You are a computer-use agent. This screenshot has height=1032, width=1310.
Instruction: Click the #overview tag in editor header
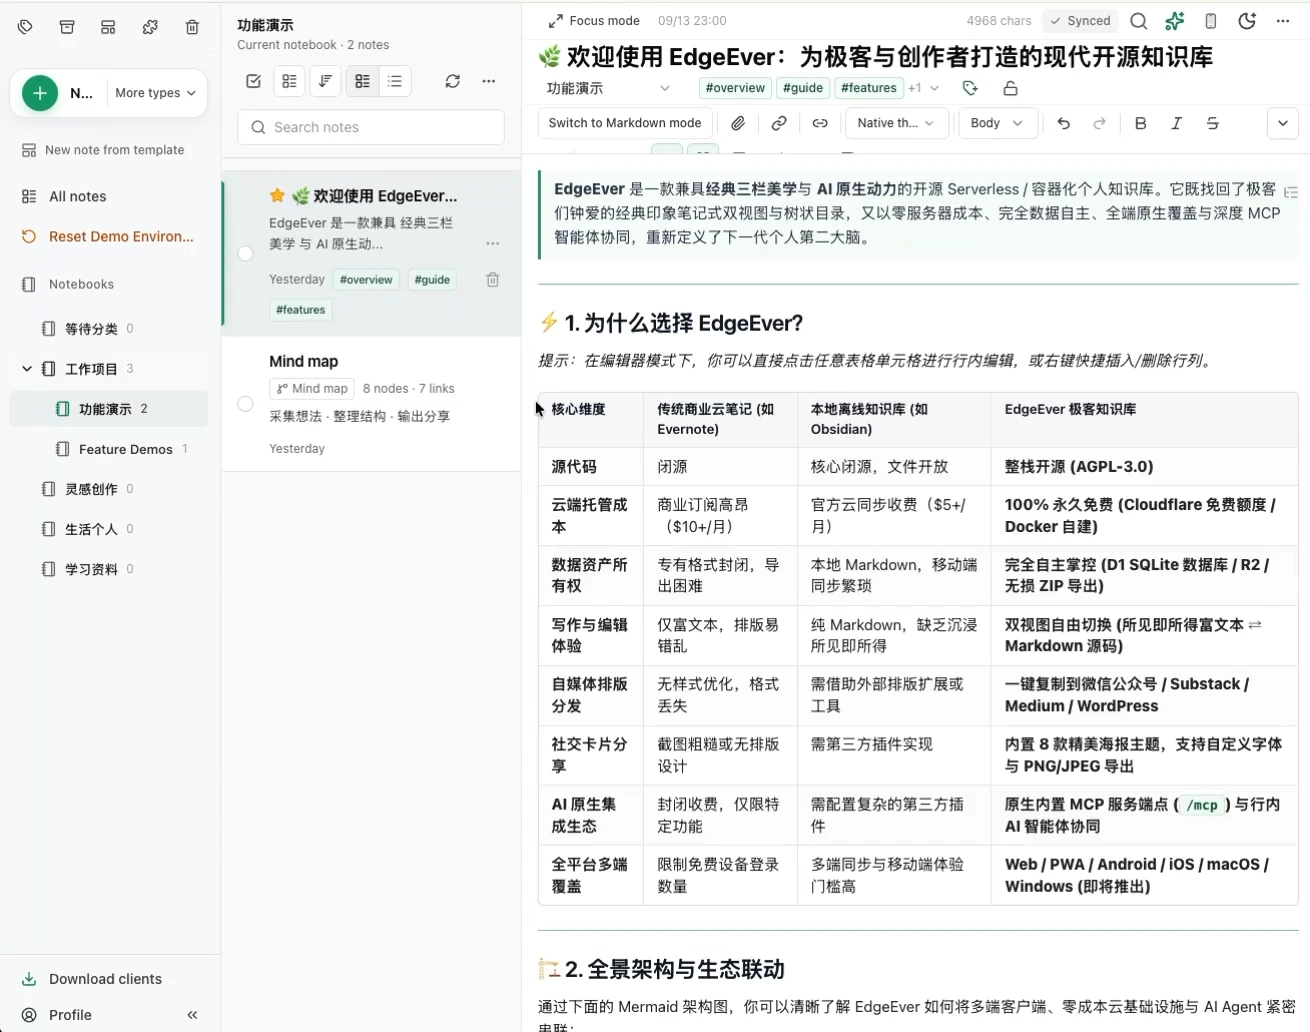735,88
